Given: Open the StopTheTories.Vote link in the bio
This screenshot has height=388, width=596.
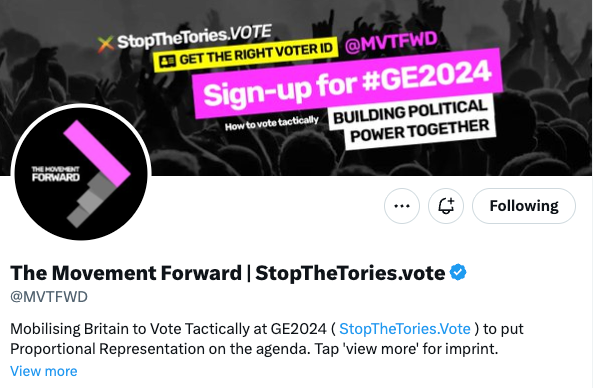Looking at the screenshot, I should tap(404, 329).
